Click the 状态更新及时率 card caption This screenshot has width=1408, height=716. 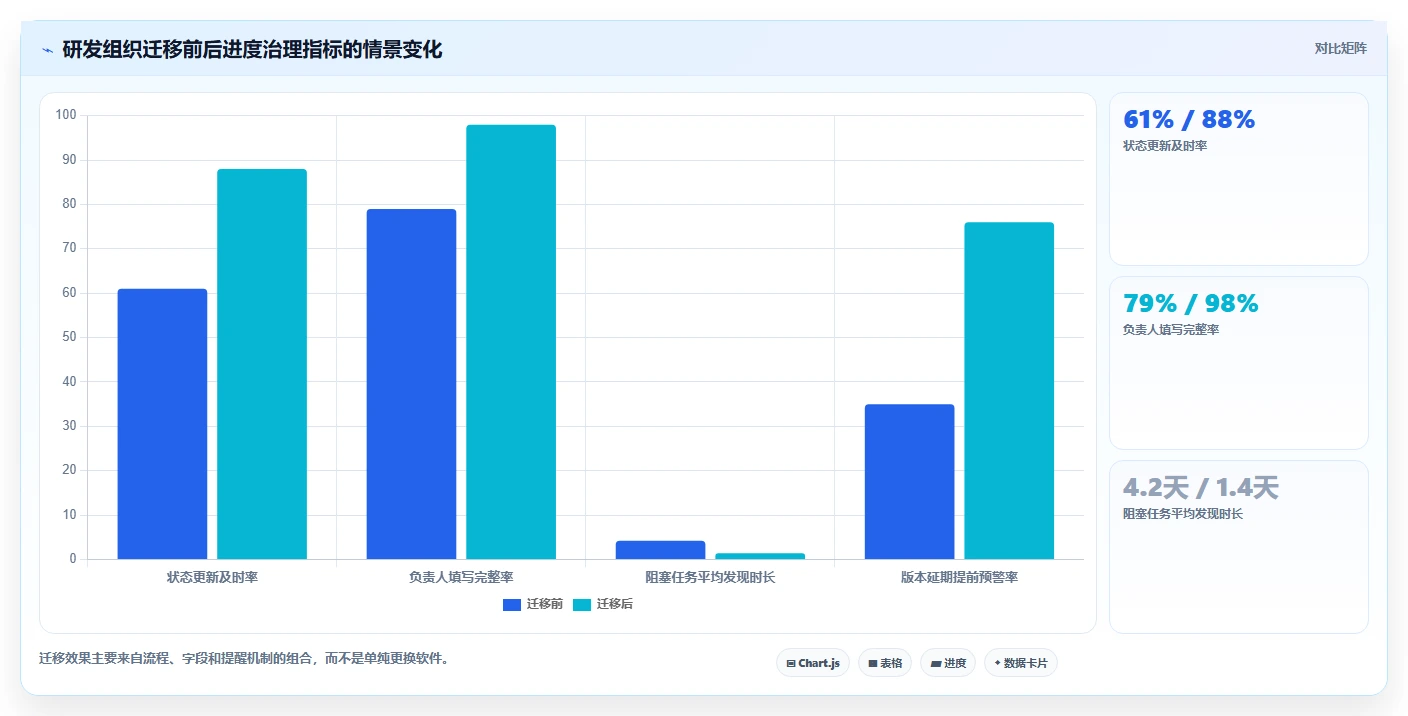click(x=1165, y=146)
